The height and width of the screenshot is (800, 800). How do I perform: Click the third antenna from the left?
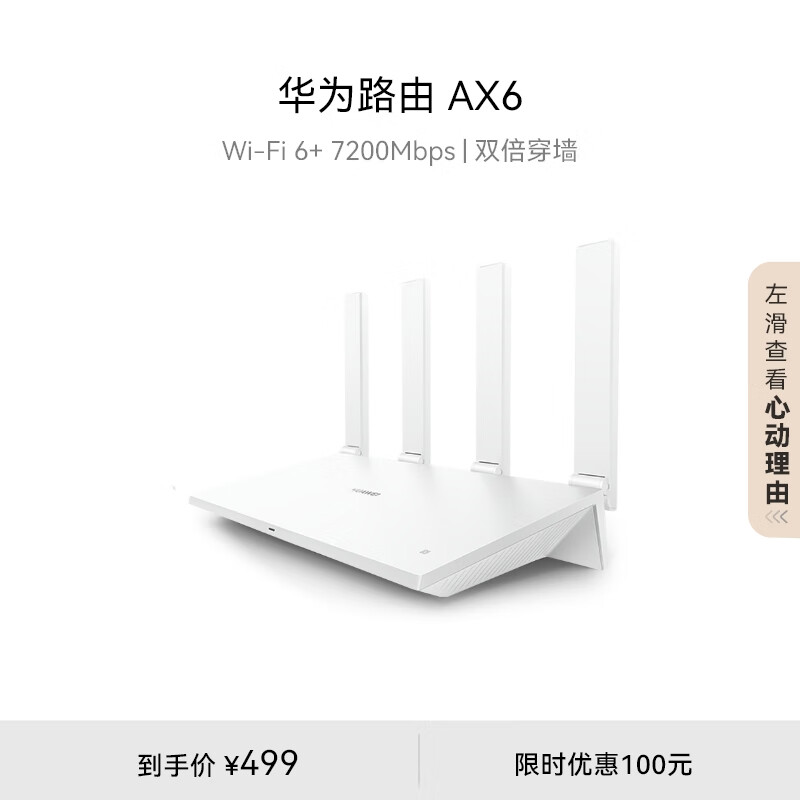pyautogui.click(x=492, y=365)
